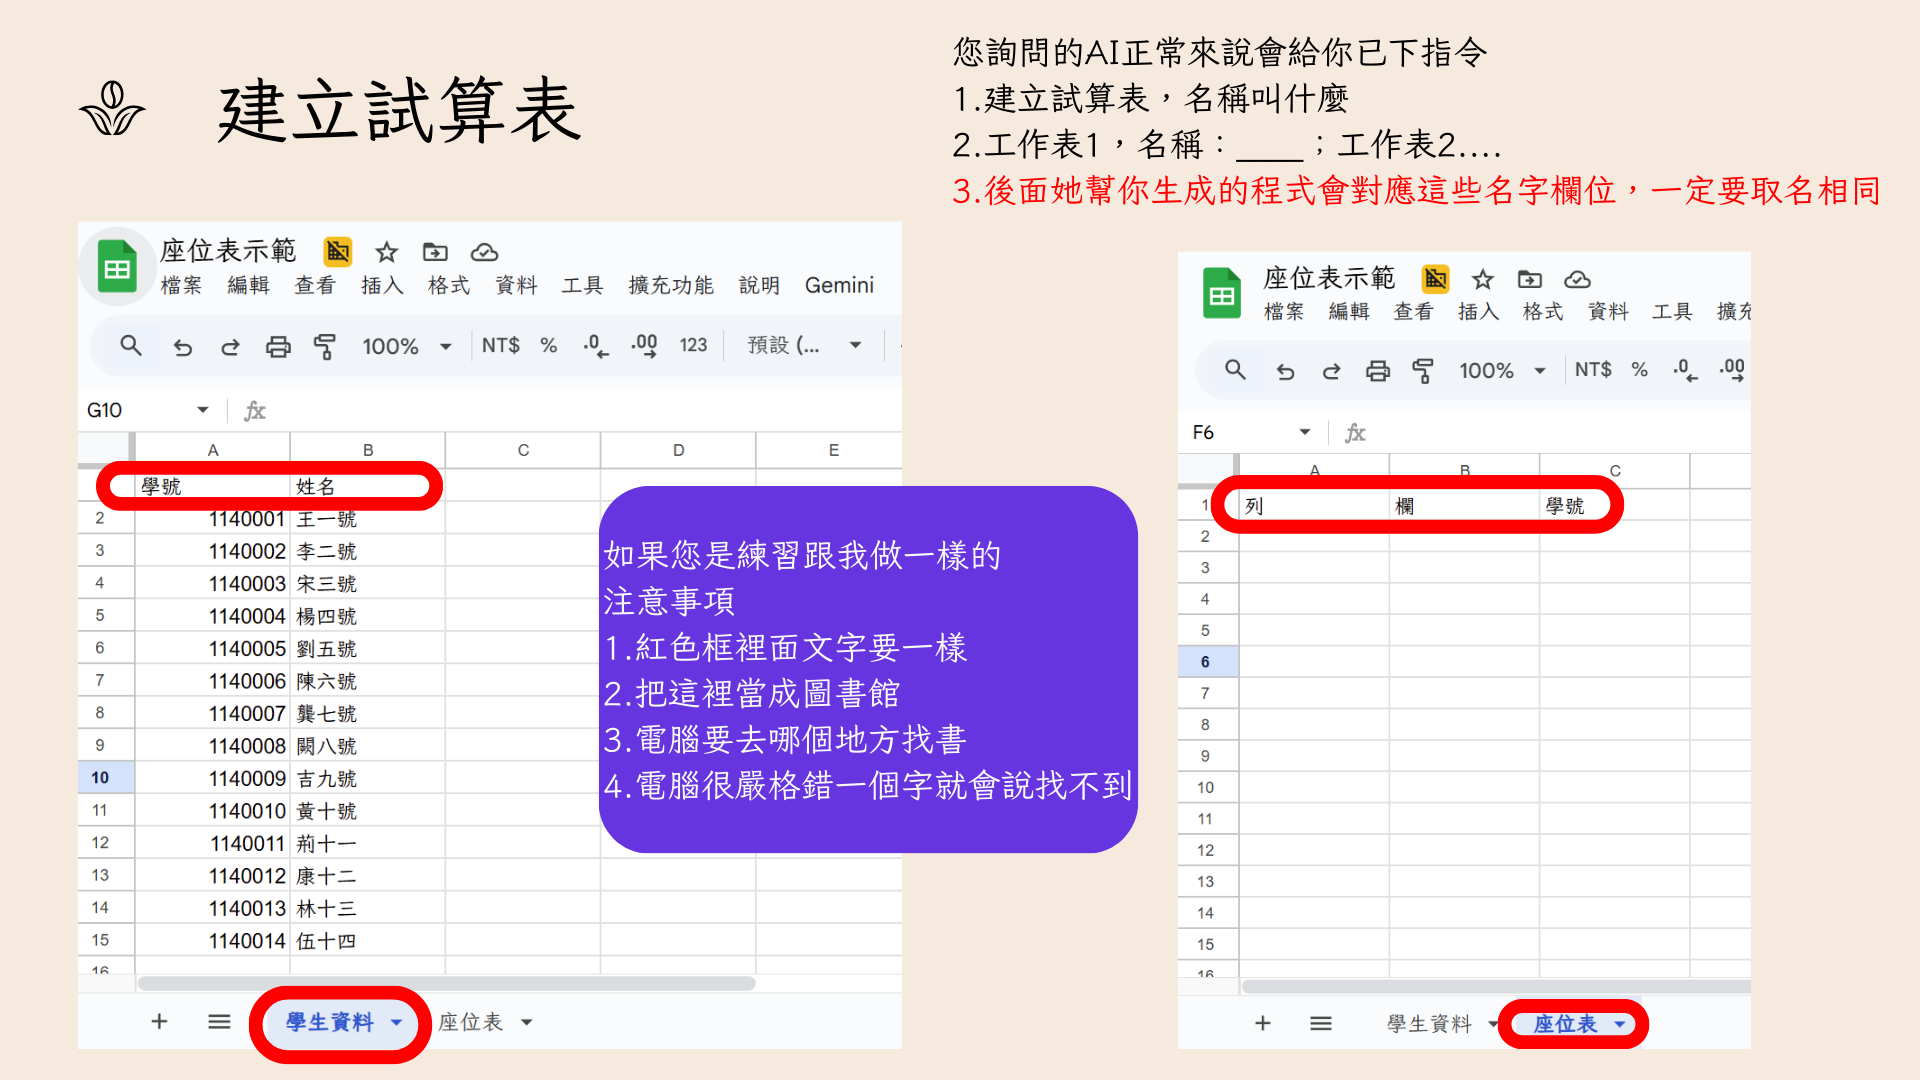Click increase decimal places in left toolbar
The height and width of the screenshot is (1080, 1920).
[x=644, y=346]
